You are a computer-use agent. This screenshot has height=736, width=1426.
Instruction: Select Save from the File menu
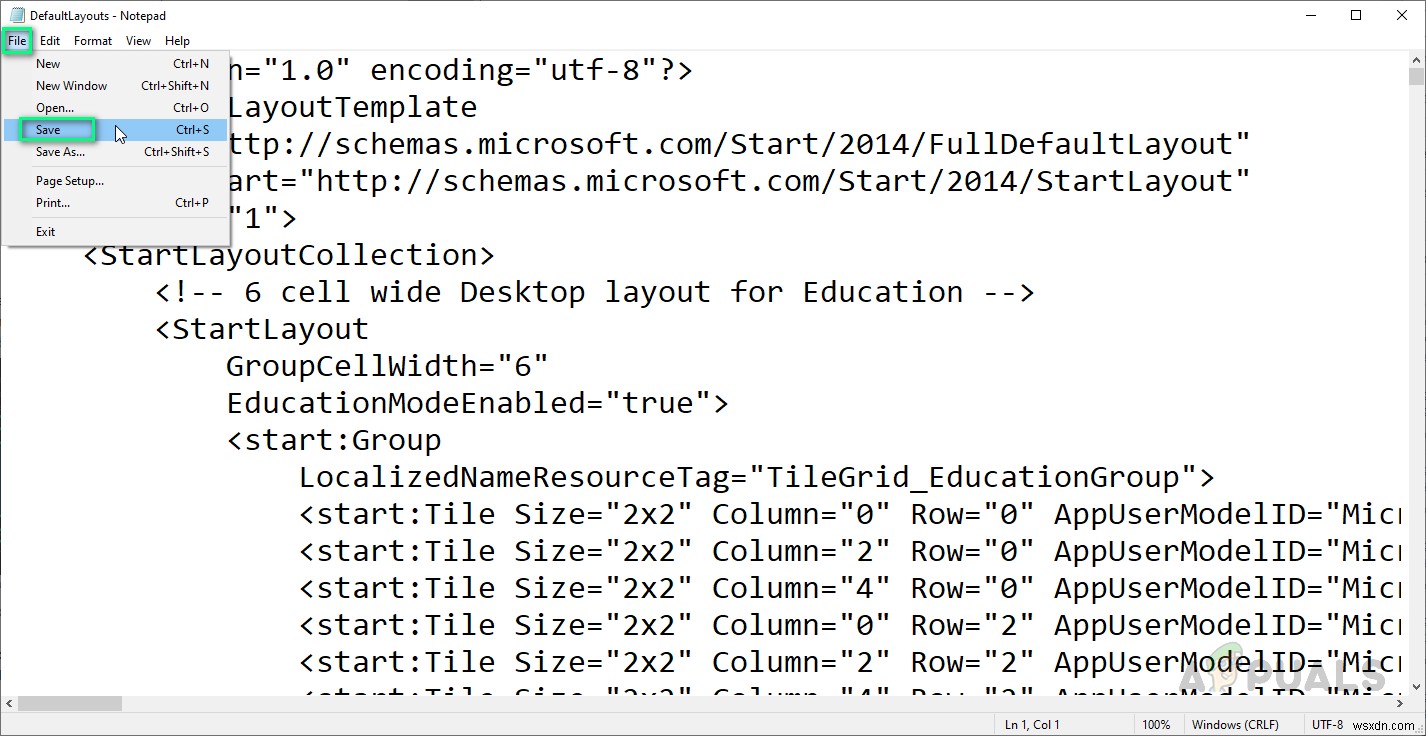[x=48, y=129]
